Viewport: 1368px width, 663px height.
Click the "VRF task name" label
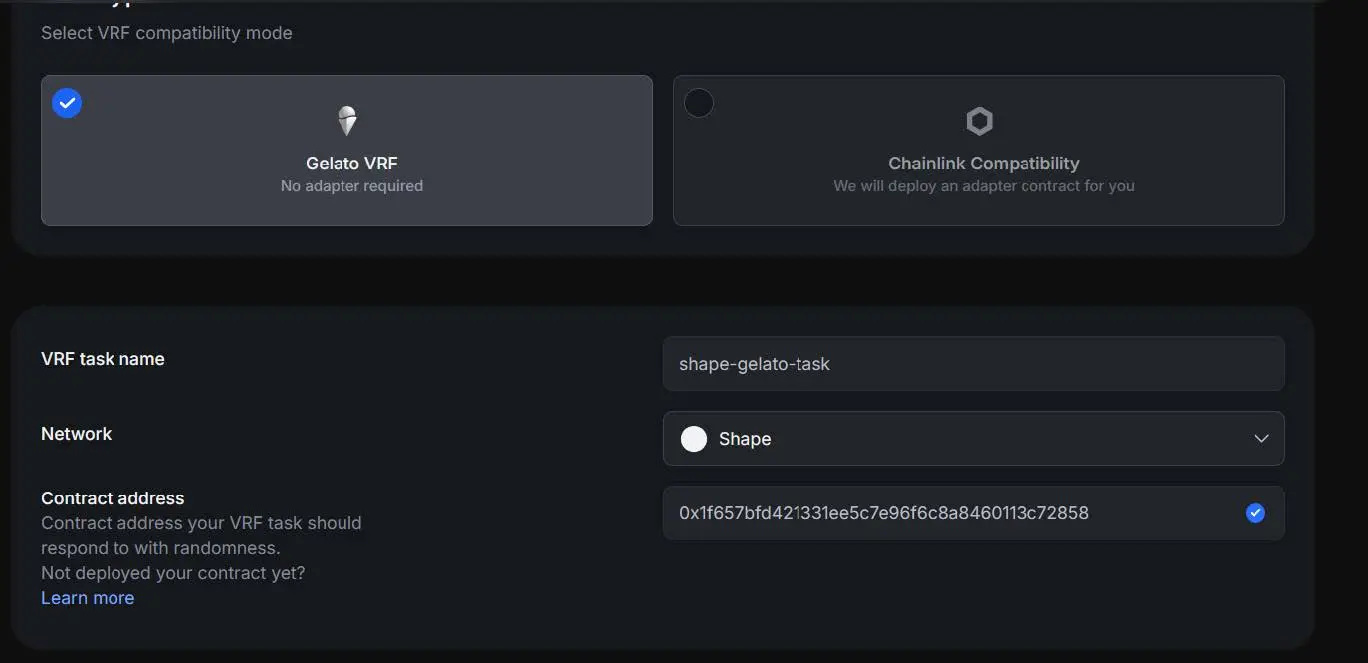point(102,359)
